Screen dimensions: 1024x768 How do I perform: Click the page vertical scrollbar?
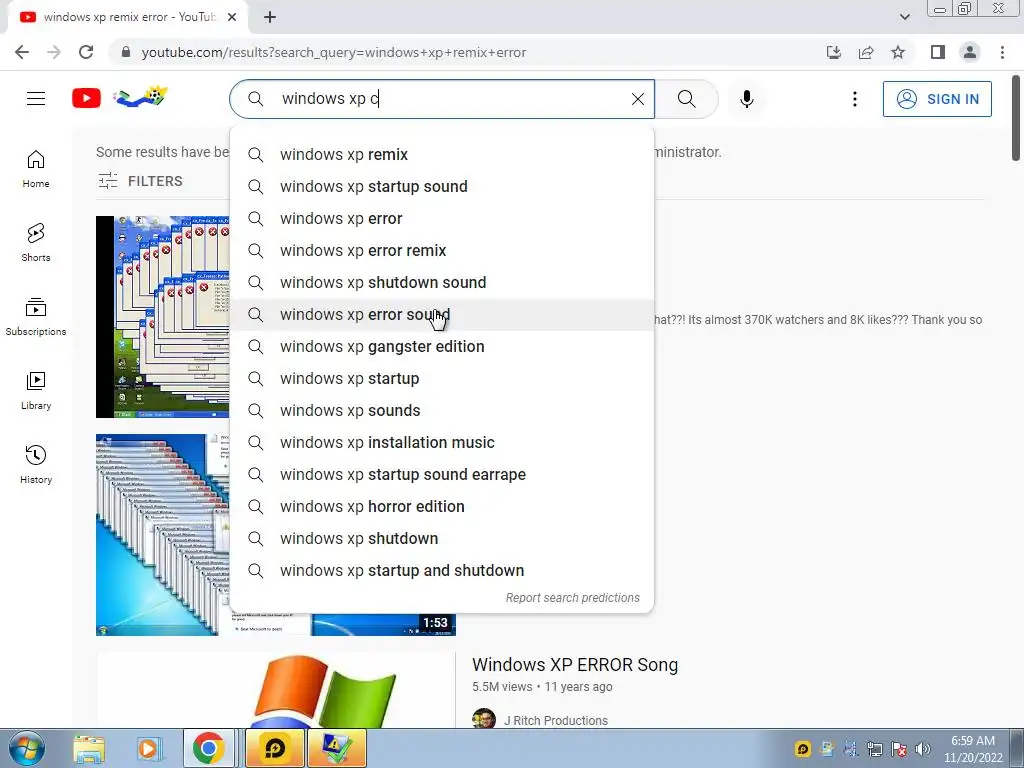pyautogui.click(x=1016, y=118)
